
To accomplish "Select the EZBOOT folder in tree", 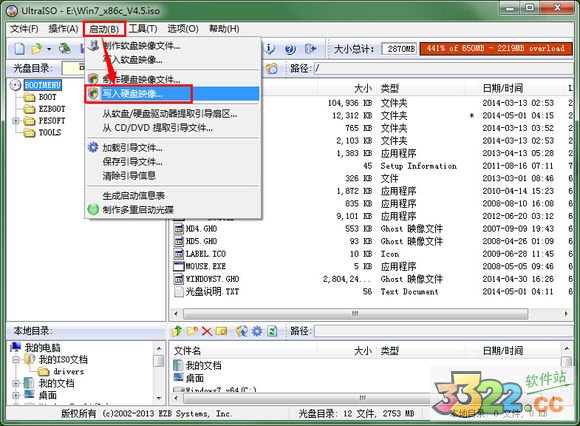I will pos(52,109).
